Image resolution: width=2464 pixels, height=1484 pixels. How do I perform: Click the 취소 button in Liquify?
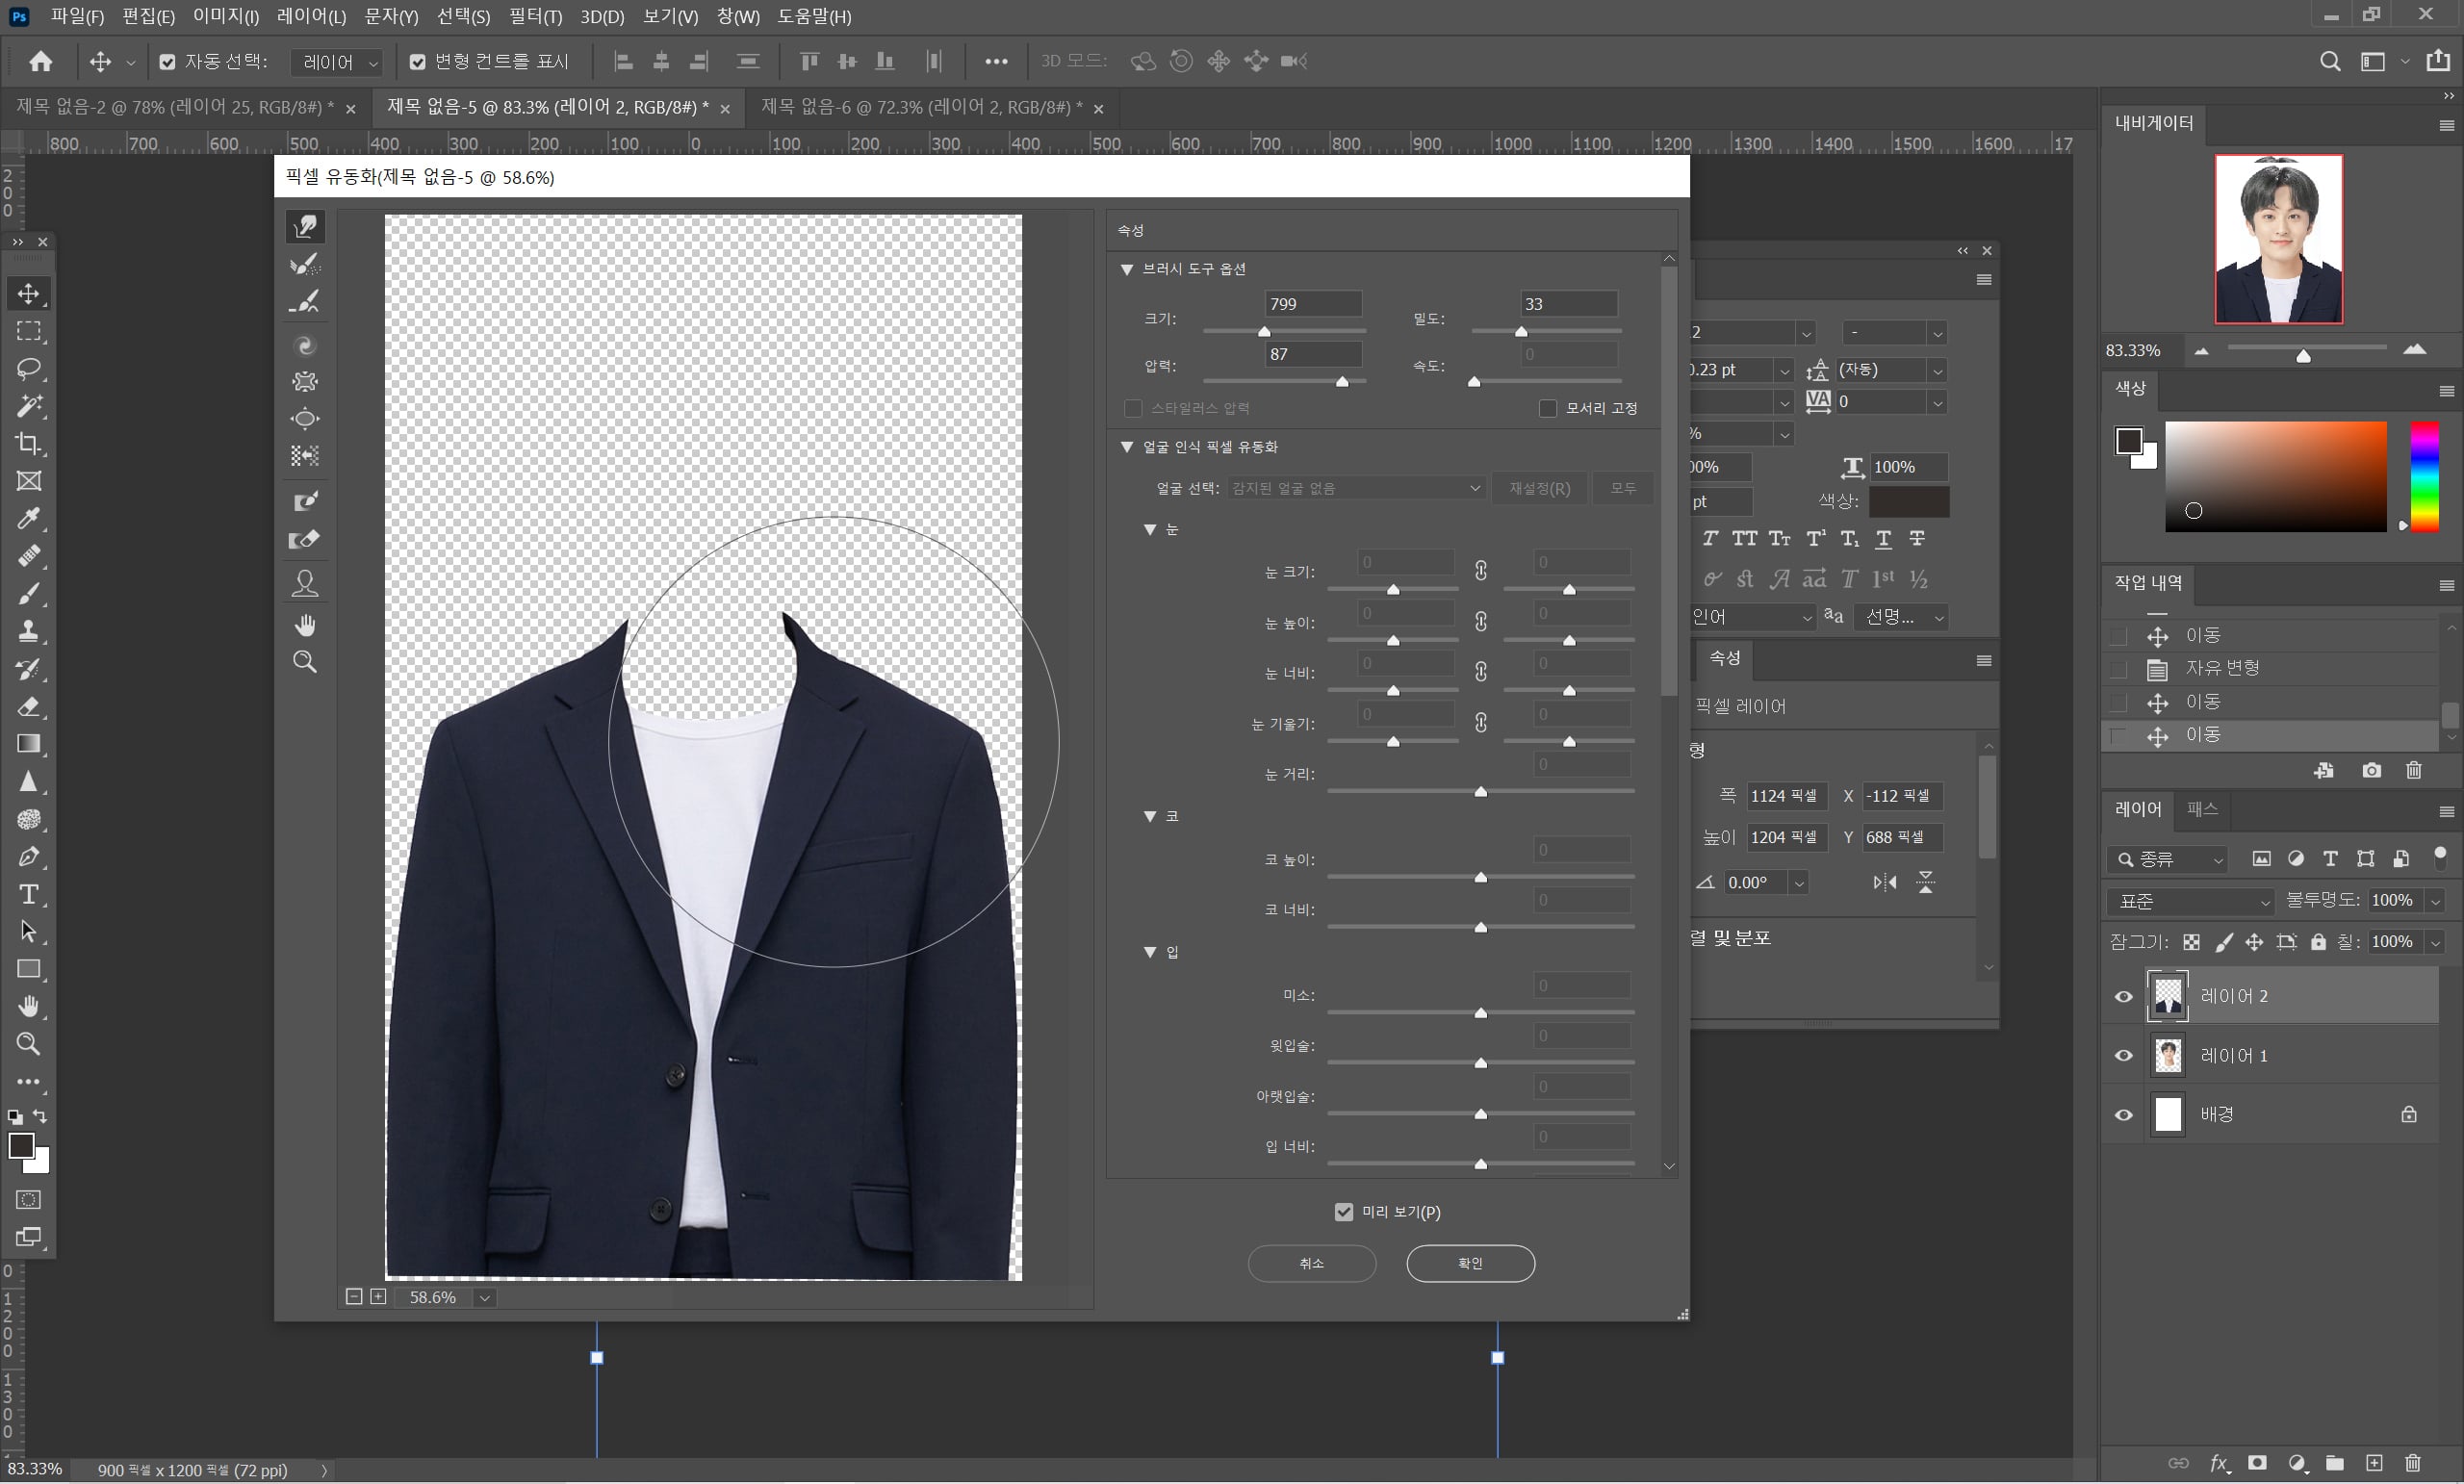(1312, 1263)
